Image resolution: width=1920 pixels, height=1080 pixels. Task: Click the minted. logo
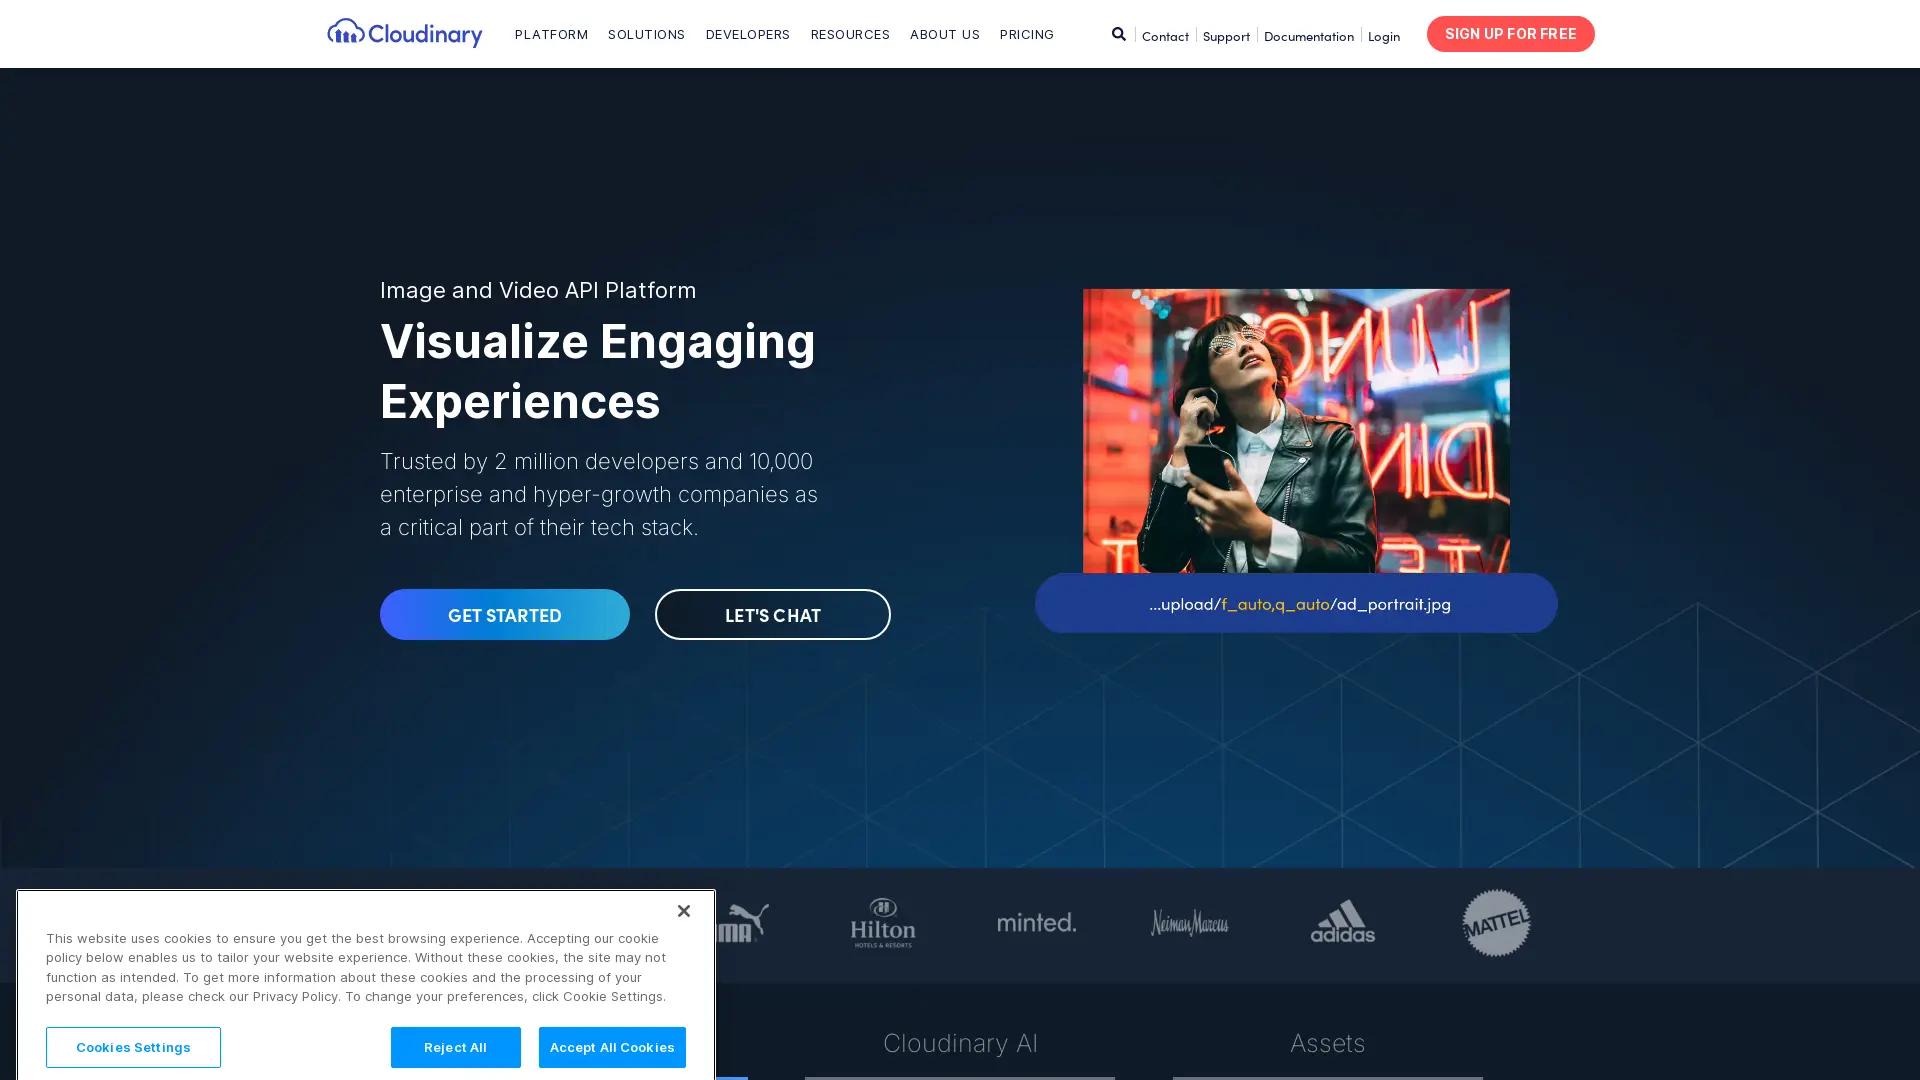[1036, 923]
